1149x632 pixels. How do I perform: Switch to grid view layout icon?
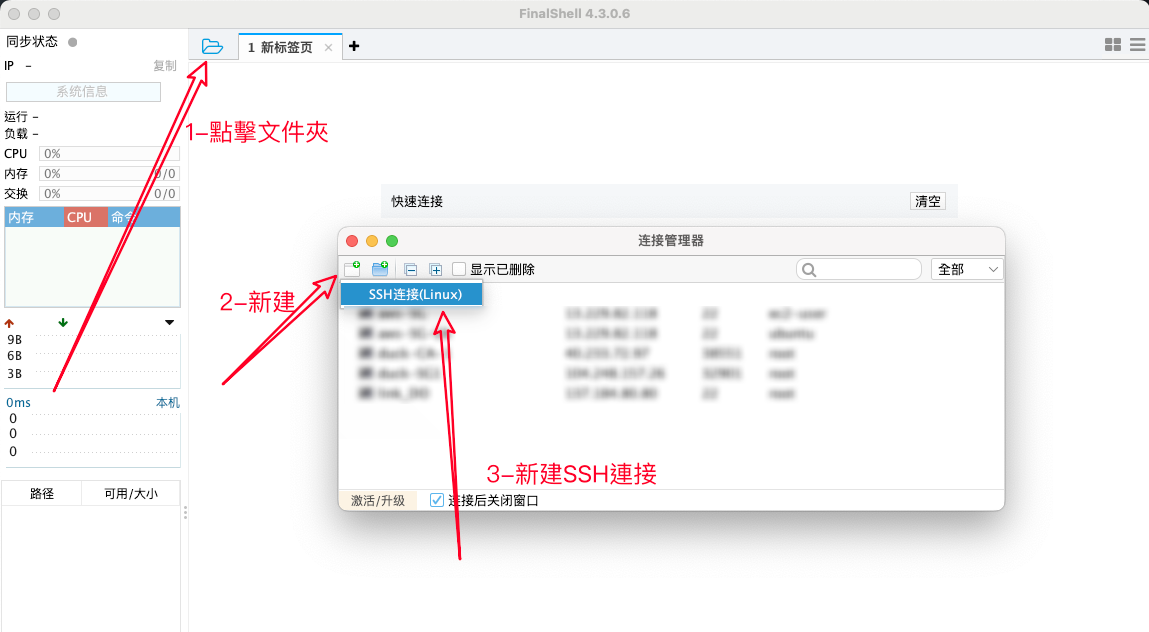click(x=1112, y=45)
